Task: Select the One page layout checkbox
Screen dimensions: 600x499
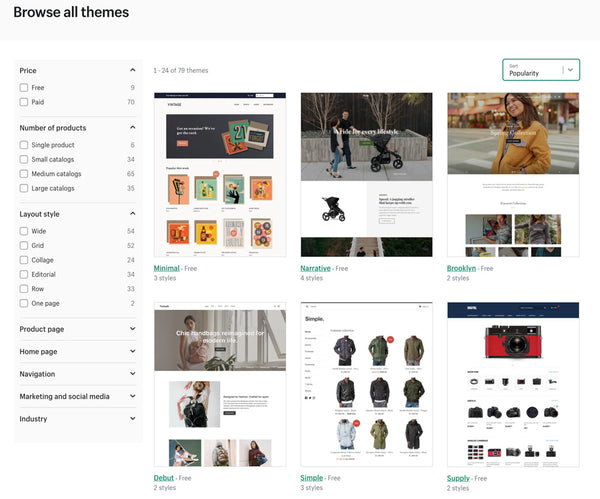Action: point(24,303)
